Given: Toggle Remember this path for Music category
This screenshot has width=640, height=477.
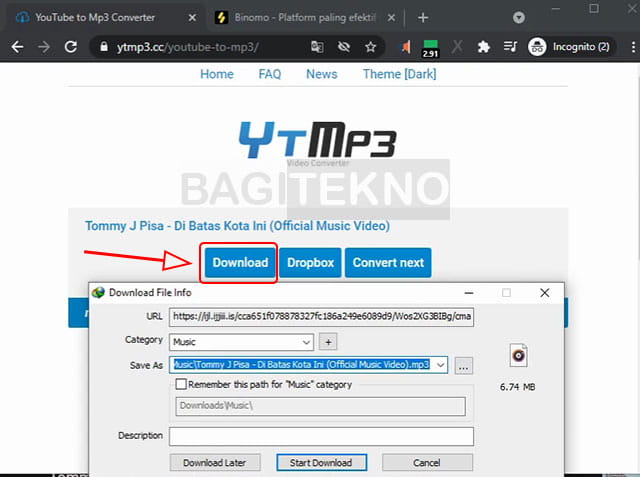Looking at the screenshot, I should pos(181,384).
